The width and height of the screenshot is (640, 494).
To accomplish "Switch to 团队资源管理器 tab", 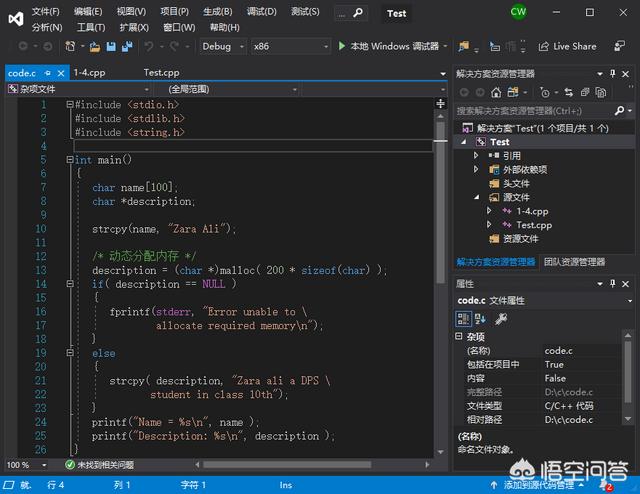I will [x=574, y=262].
